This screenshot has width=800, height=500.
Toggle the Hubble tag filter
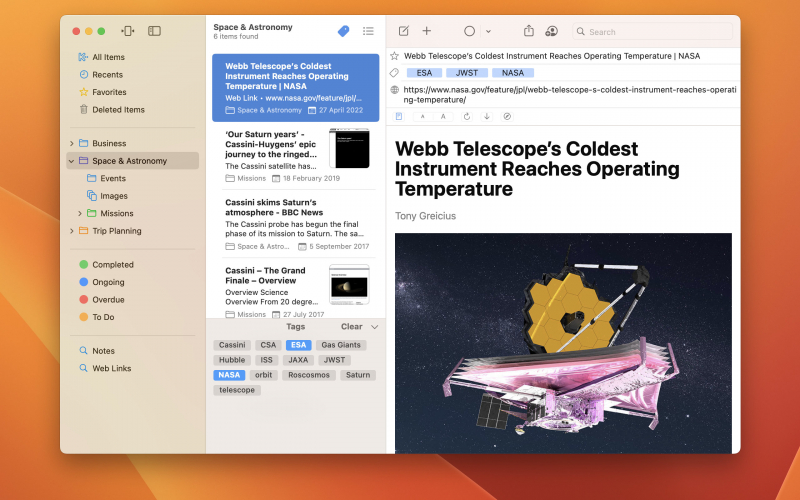click(232, 360)
